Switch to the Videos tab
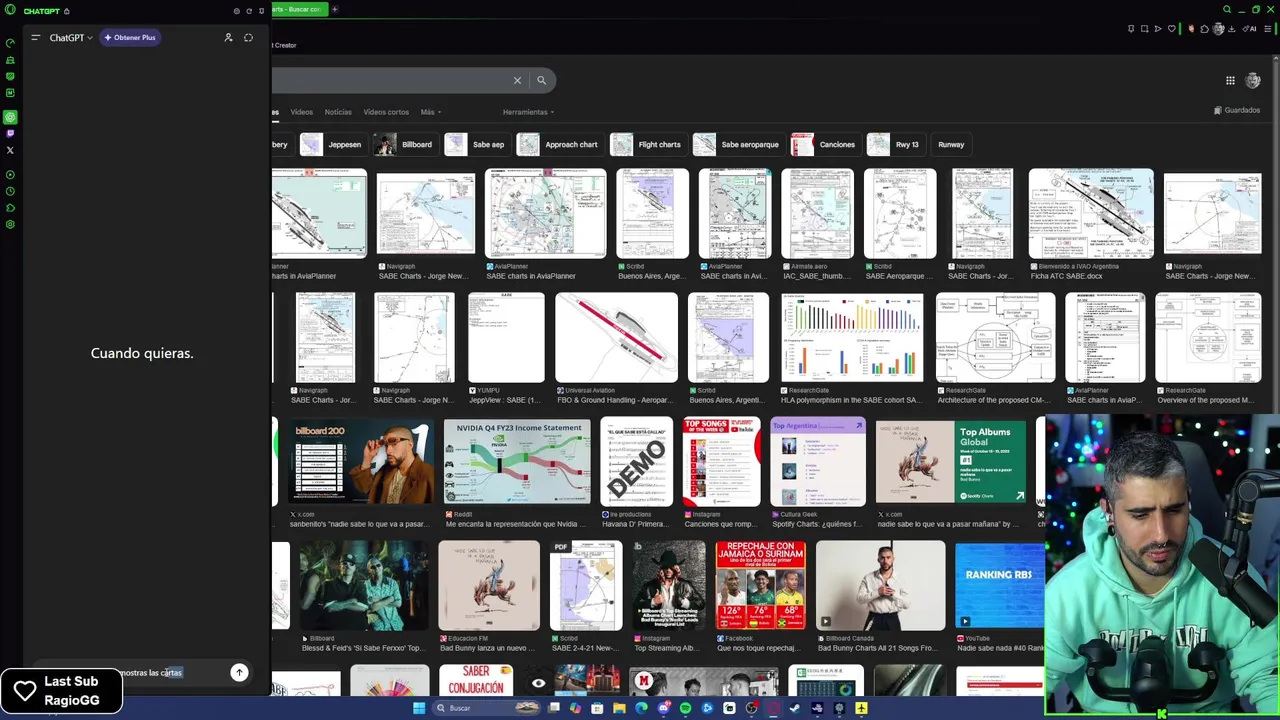1280x720 pixels. pos(301,112)
